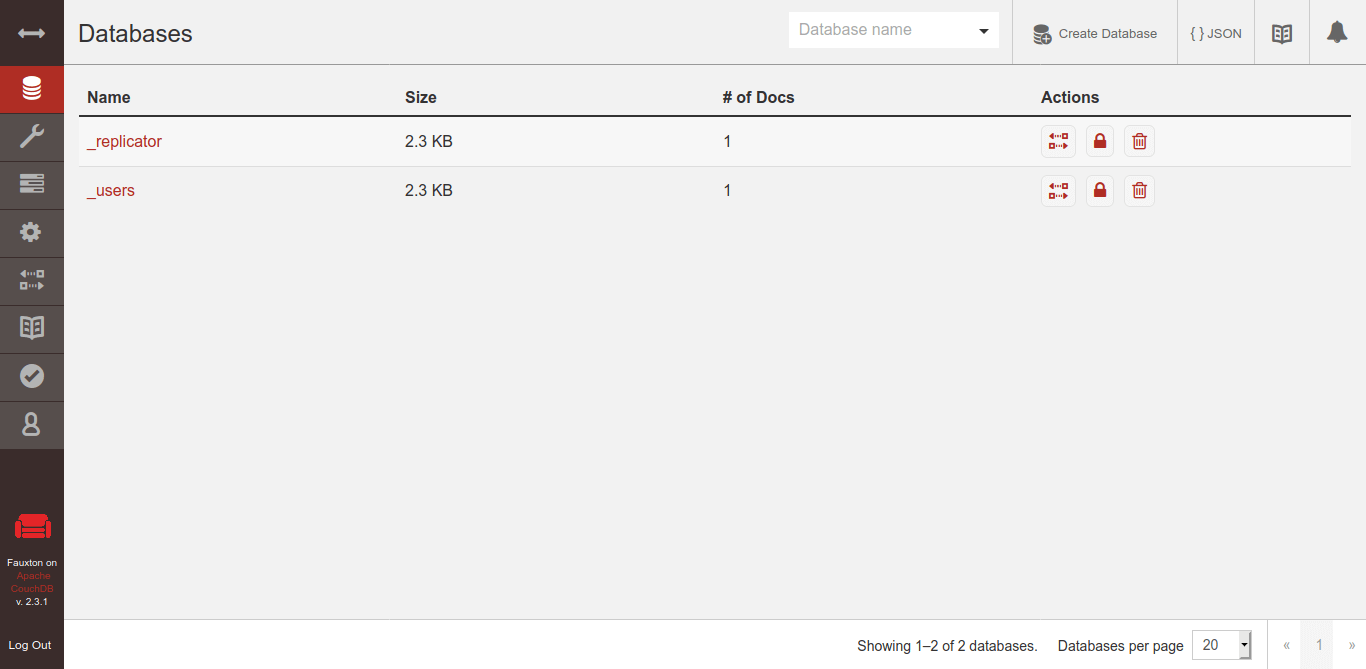Open the _users database
The image size is (1366, 669).
[111, 191]
